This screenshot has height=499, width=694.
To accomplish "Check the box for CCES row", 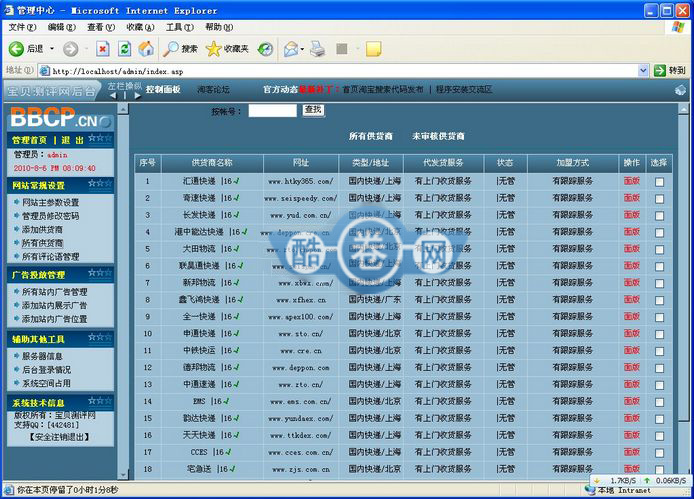I will coord(659,453).
